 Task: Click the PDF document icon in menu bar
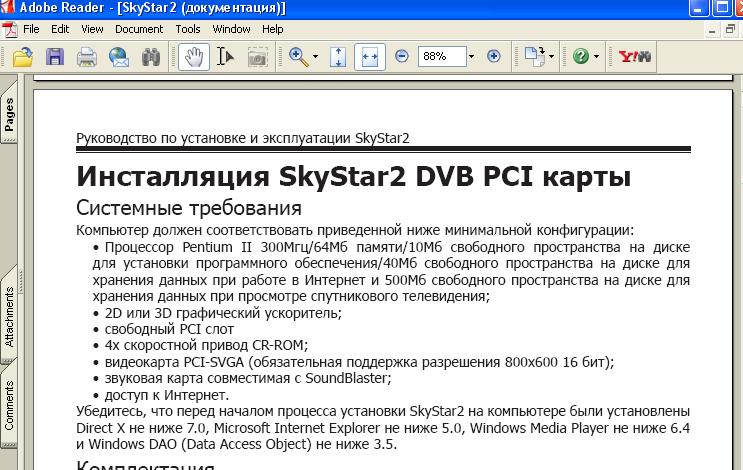[9, 29]
